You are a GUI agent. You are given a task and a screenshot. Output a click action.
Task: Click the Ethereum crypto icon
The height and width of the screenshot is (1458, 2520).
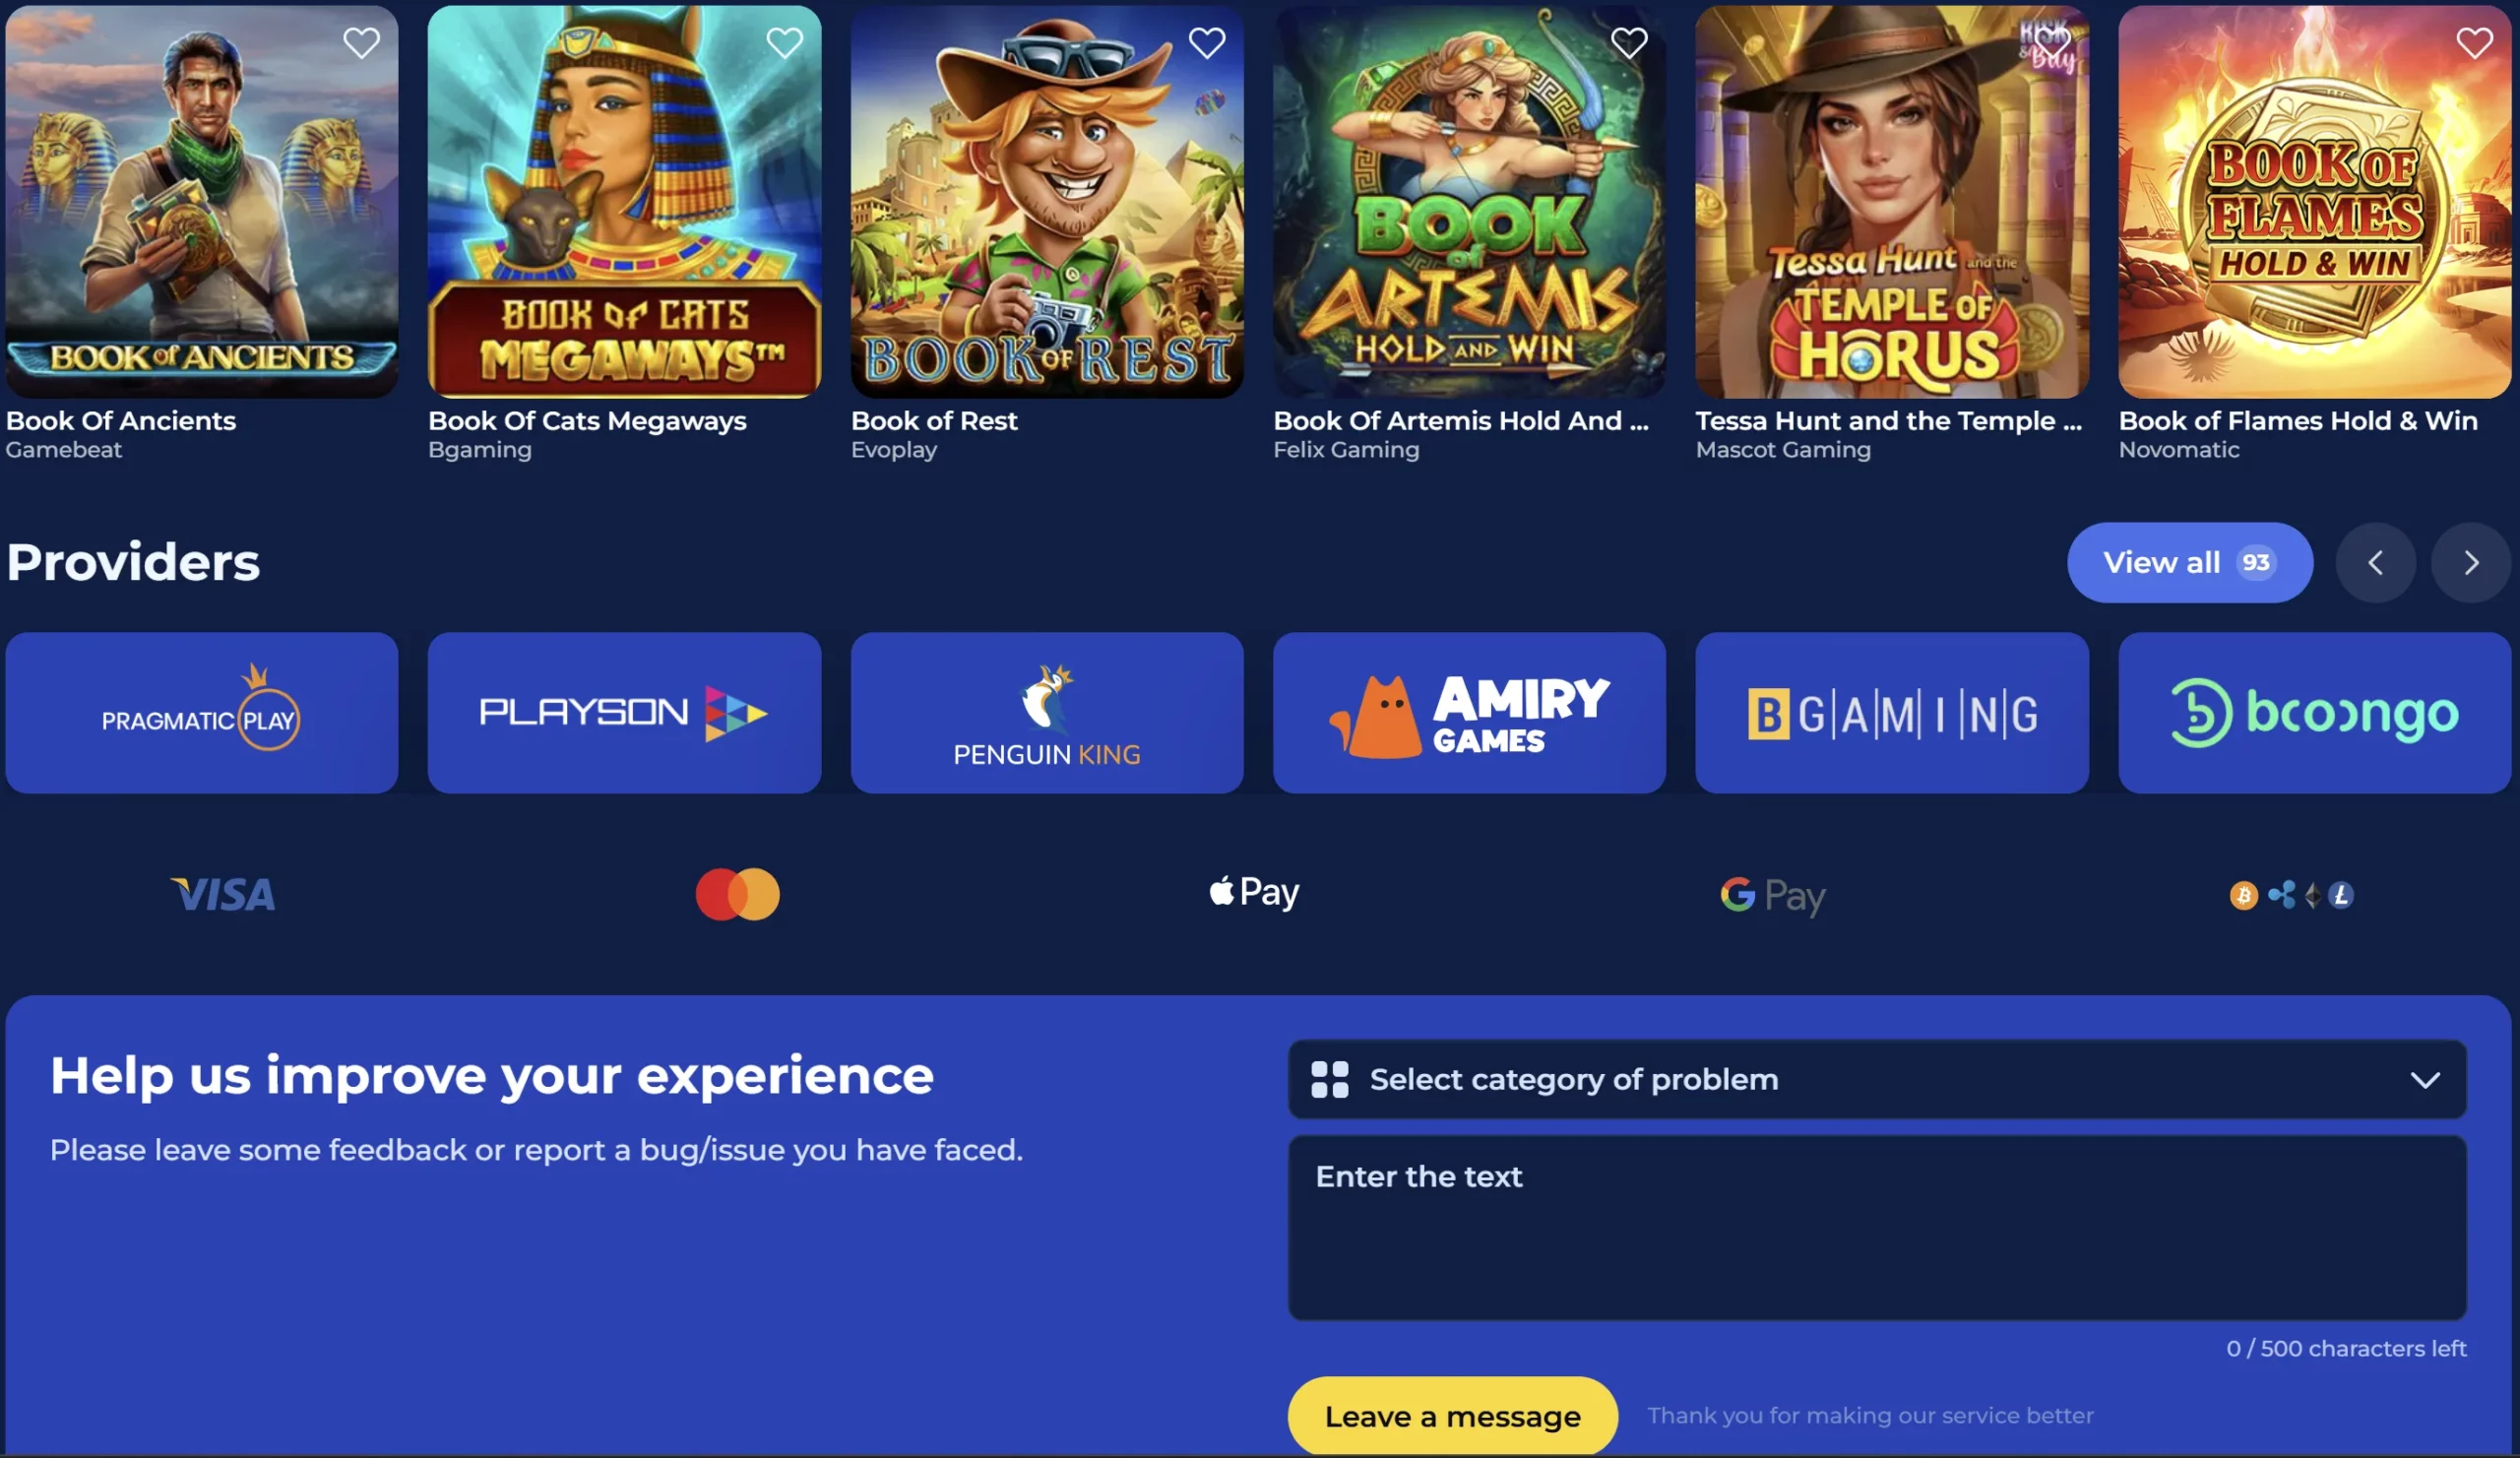[2312, 895]
